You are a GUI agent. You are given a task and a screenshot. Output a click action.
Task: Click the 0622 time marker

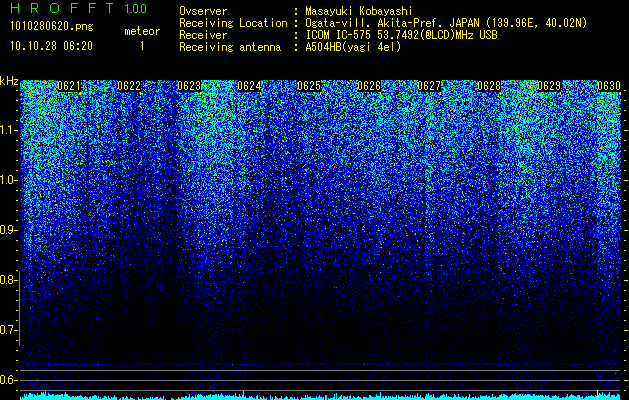click(129, 86)
